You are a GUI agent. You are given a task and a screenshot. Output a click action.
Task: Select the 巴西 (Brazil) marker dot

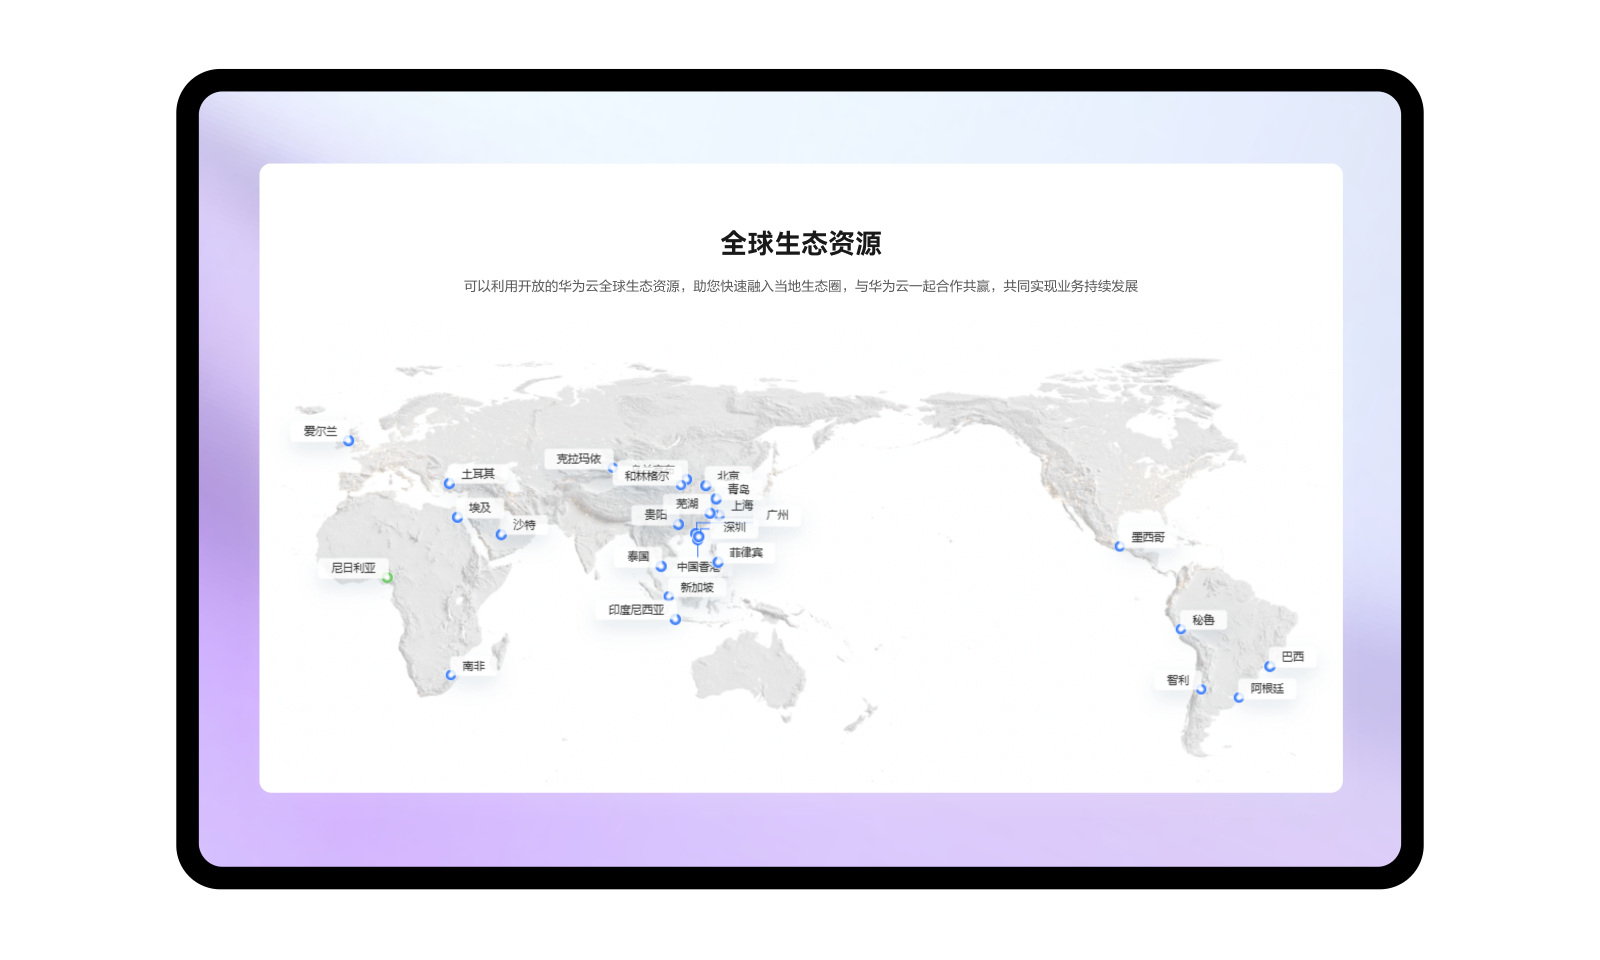[1270, 666]
